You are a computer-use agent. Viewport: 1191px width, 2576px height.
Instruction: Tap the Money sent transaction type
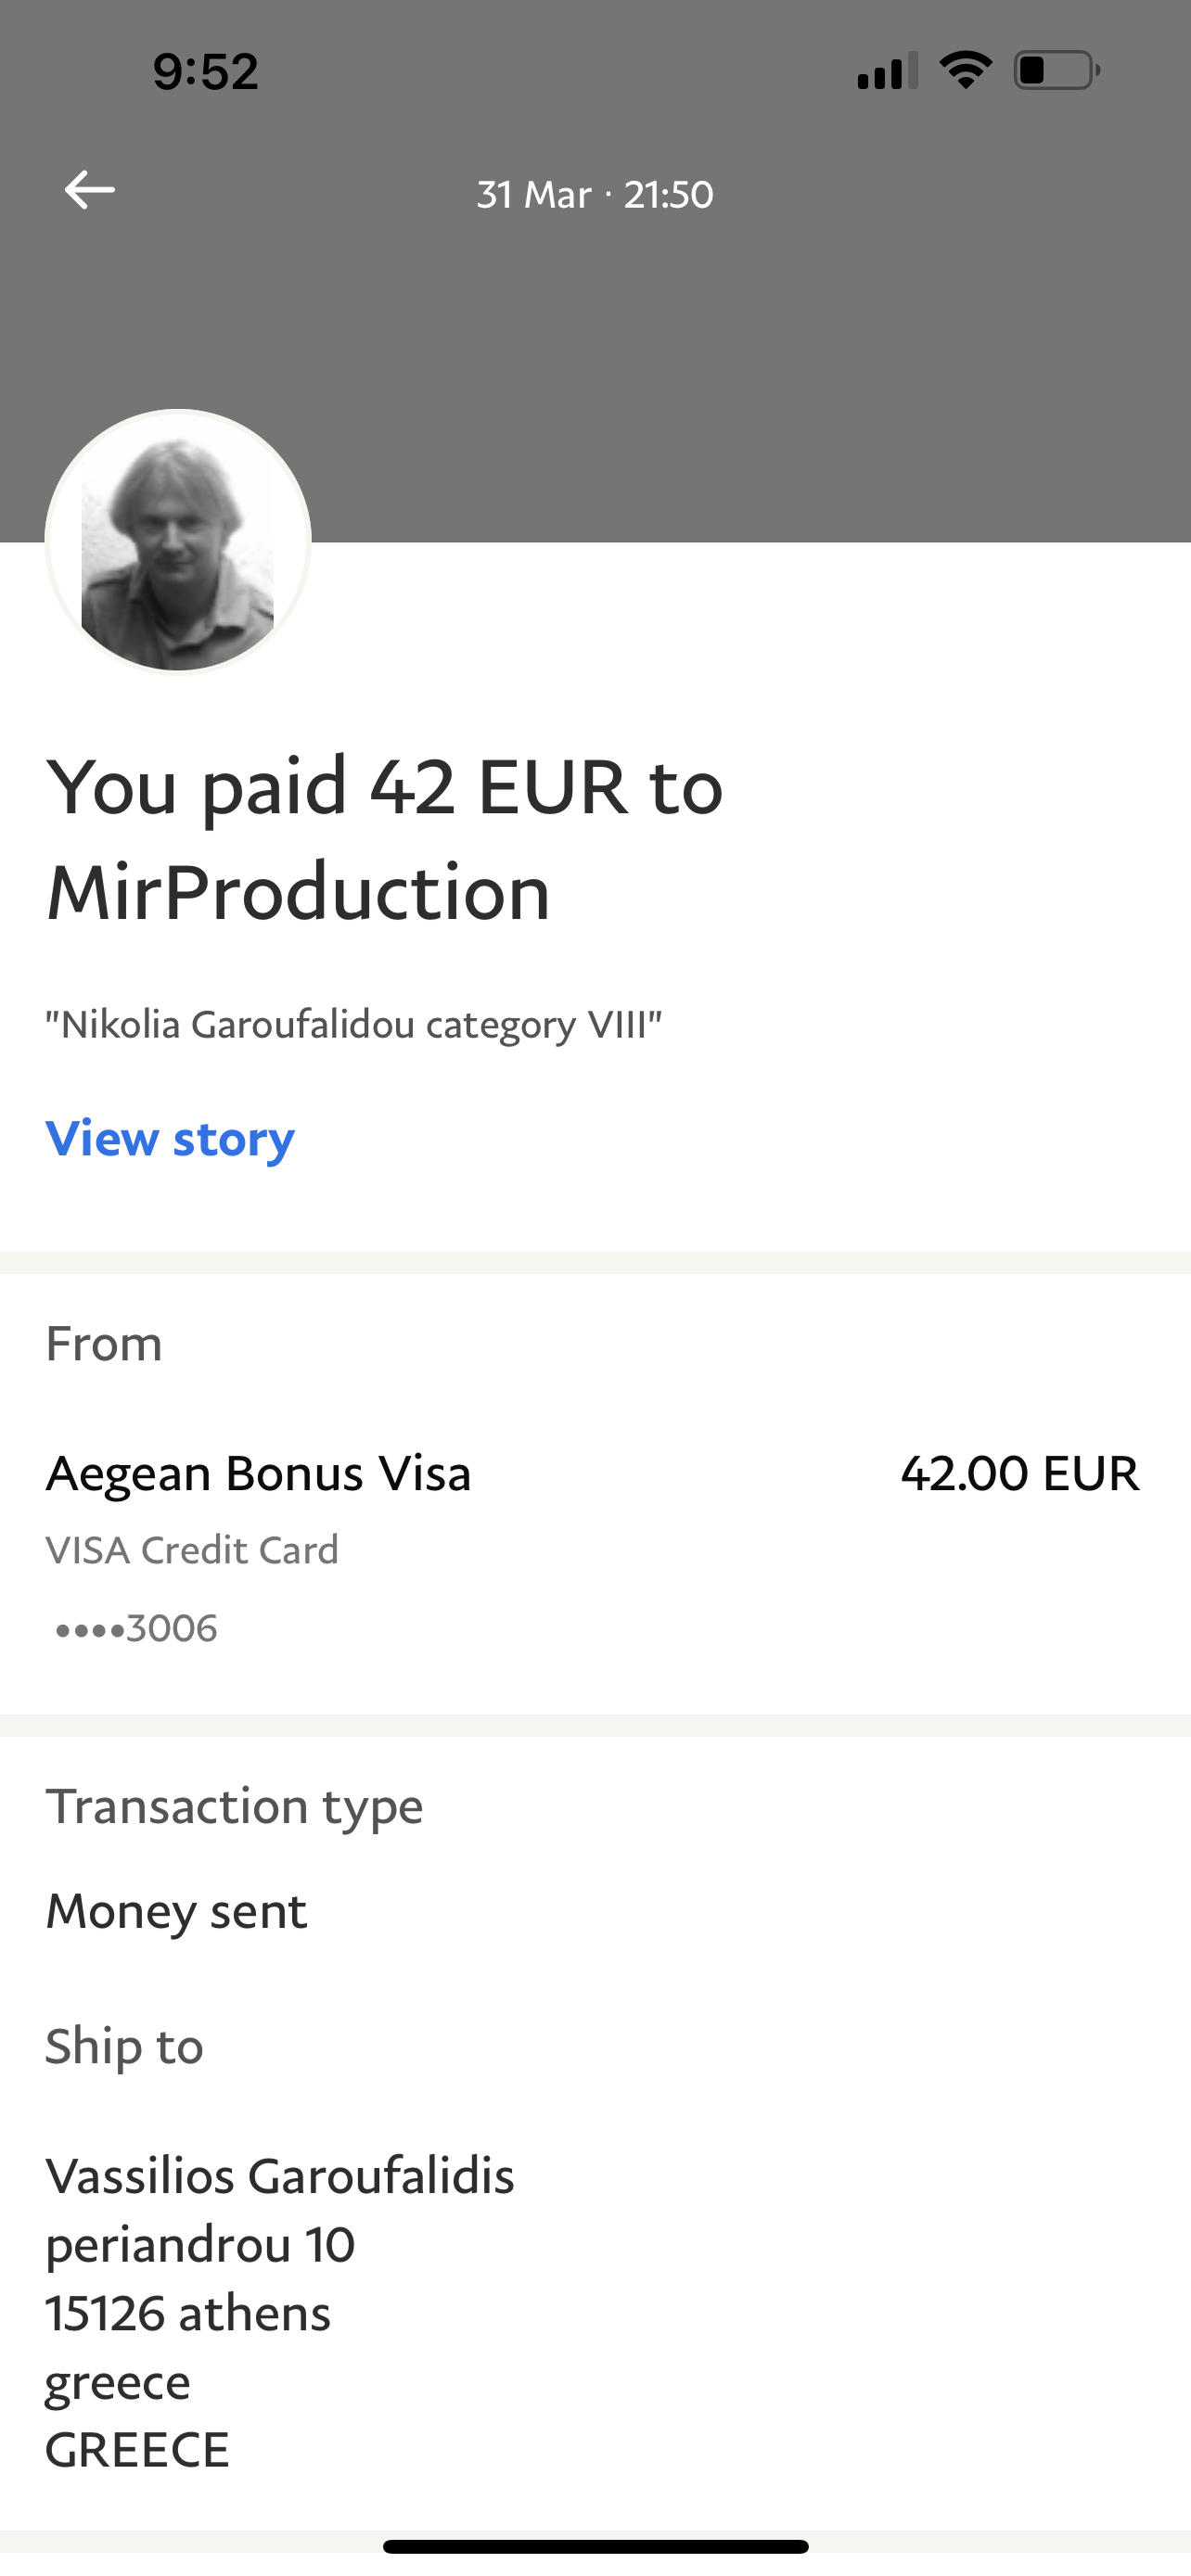point(176,1911)
